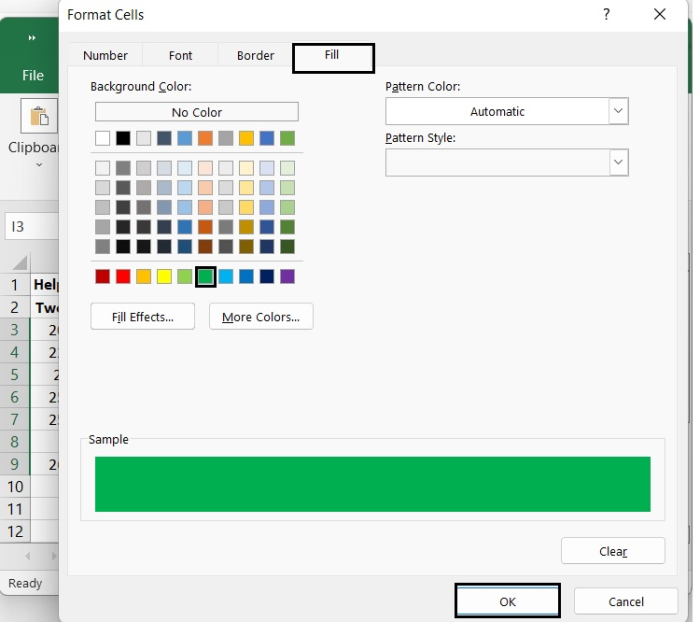
Task: Click the Name Box showing I3
Action: click(30, 227)
